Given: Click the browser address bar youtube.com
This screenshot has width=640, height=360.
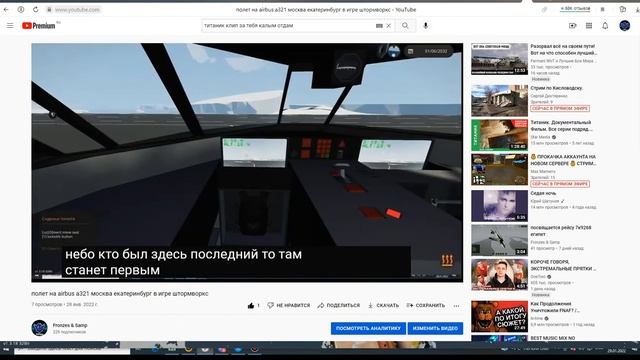Looking at the screenshot, I should click(77, 9).
